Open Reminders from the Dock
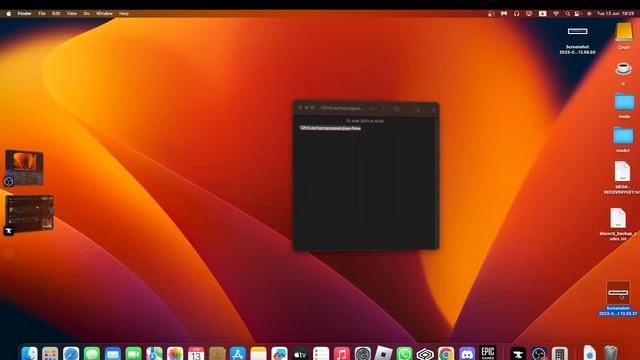 point(321,353)
